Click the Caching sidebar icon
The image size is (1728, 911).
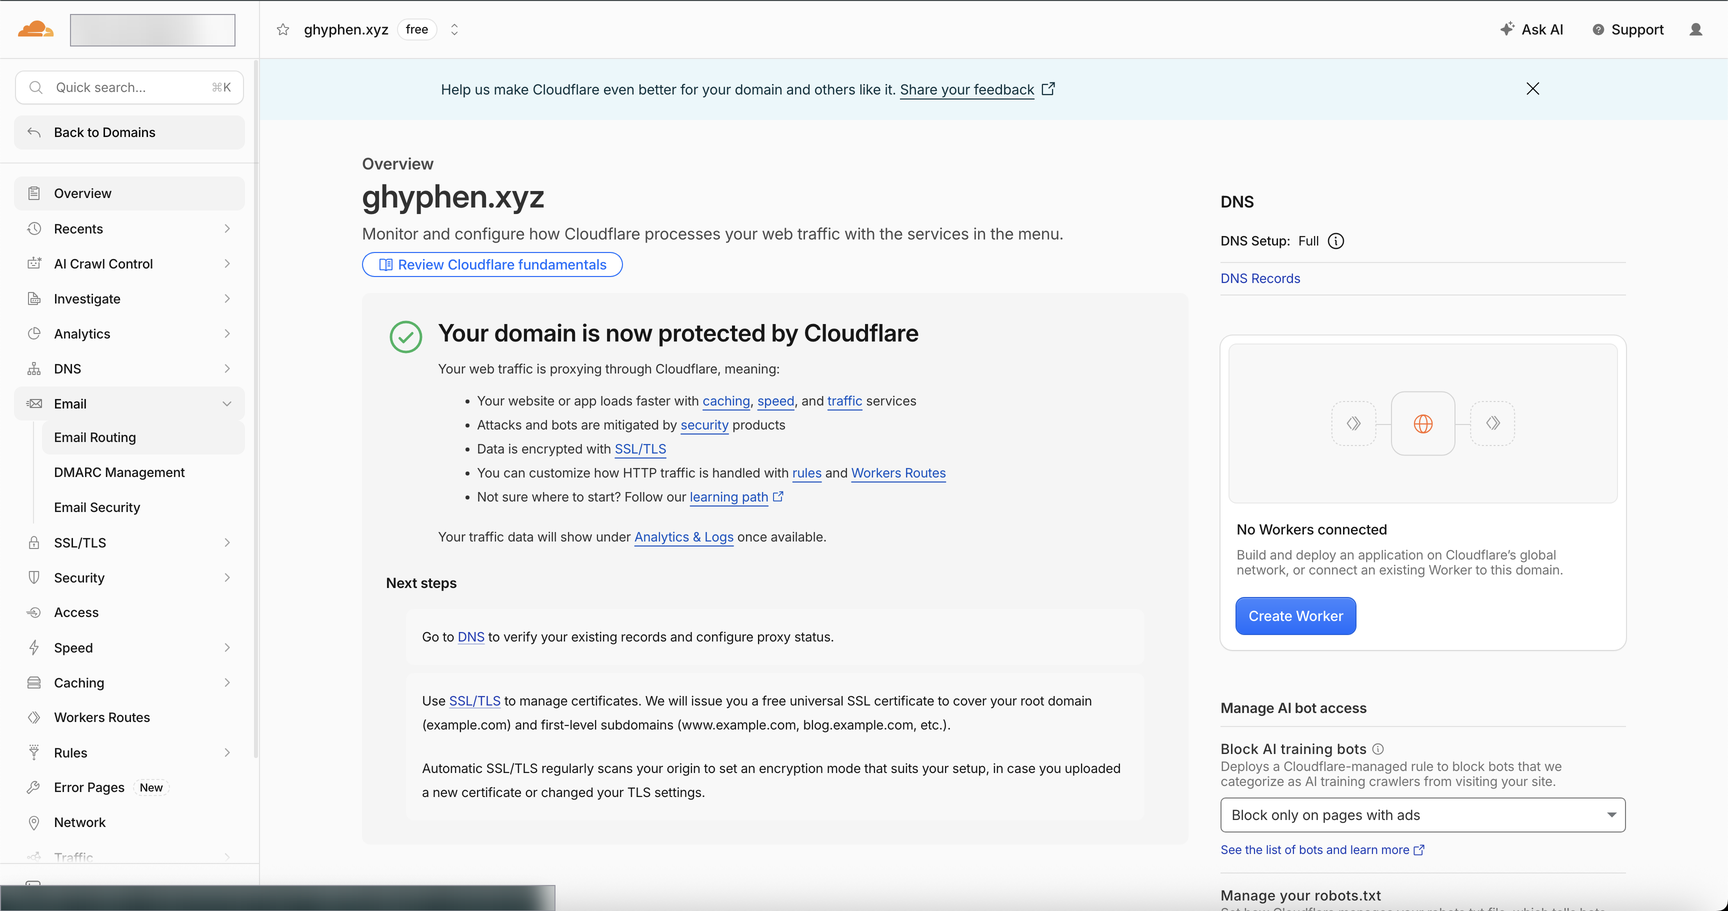pos(34,683)
